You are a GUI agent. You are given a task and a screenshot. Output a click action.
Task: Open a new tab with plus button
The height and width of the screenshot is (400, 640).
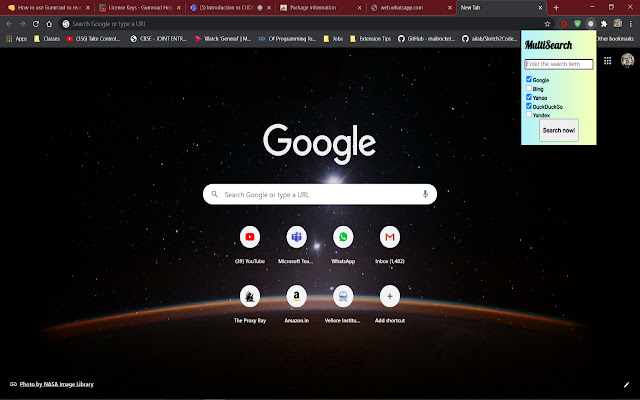coord(556,8)
